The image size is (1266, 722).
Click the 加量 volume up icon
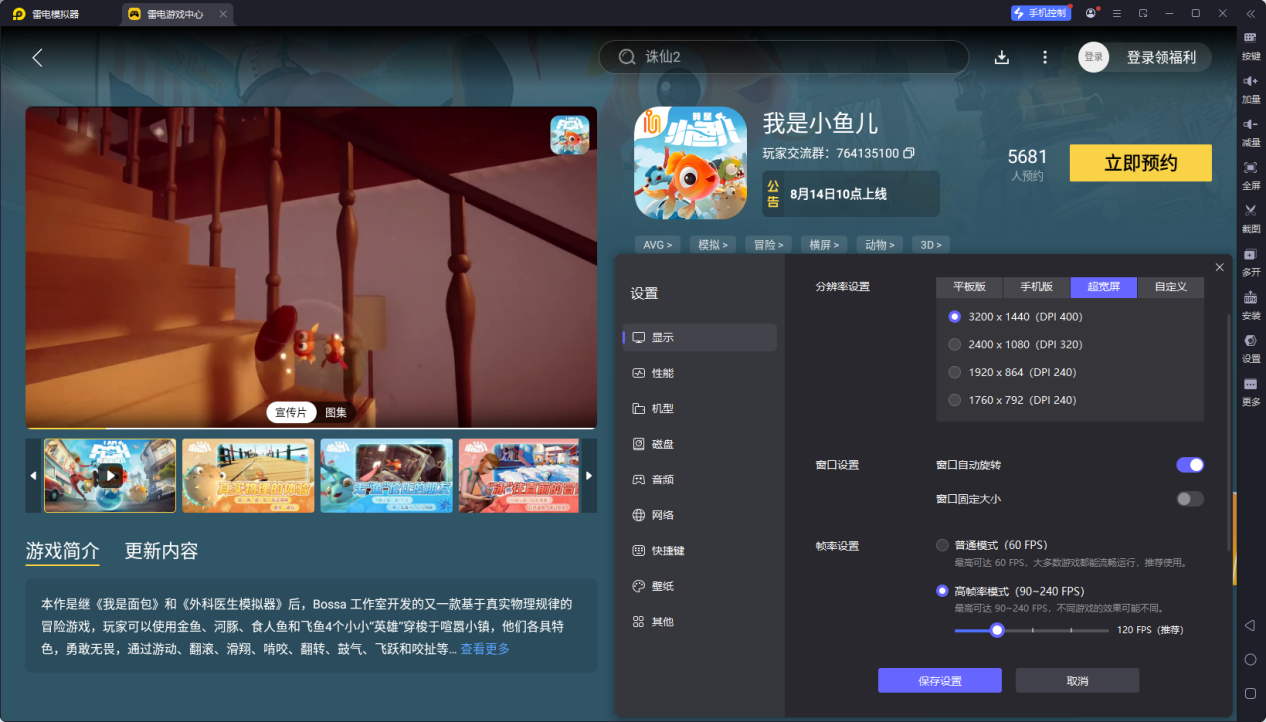[1250, 80]
